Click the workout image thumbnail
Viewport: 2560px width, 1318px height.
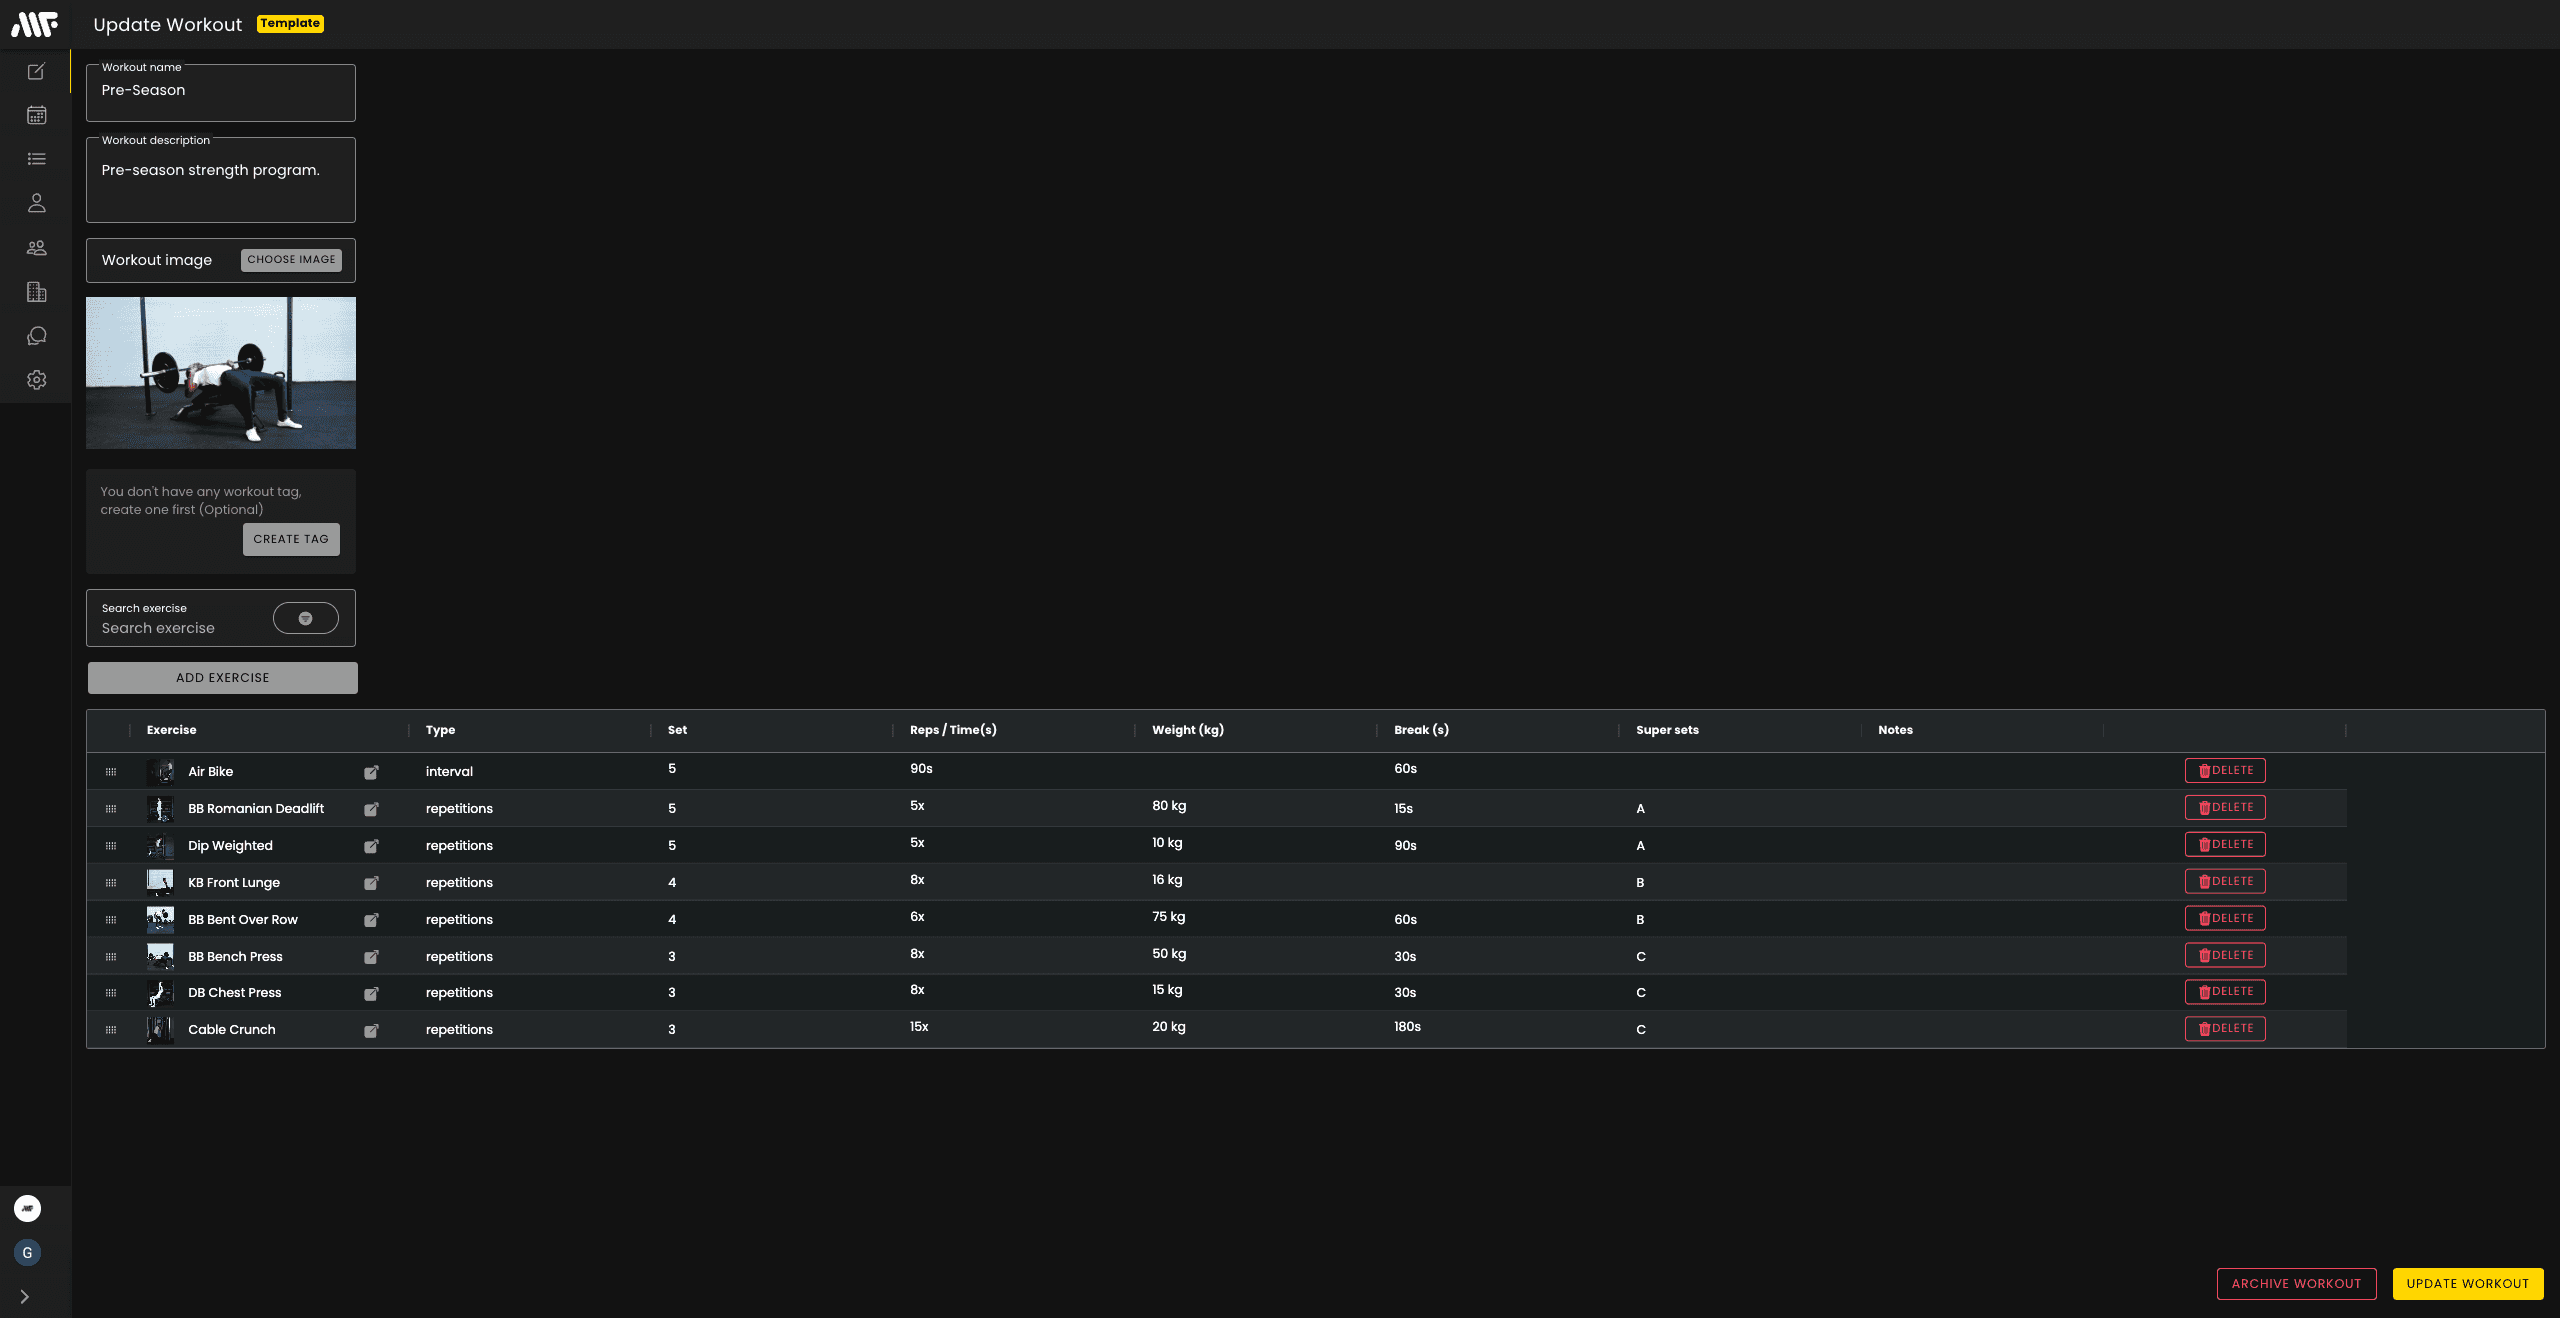[x=220, y=372]
